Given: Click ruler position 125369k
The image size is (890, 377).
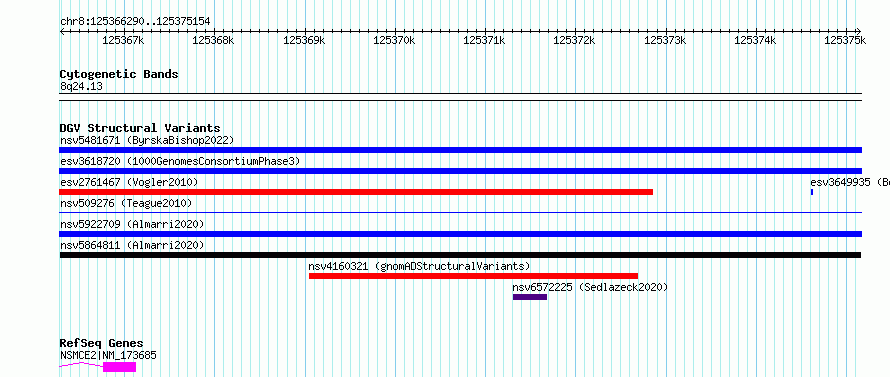Looking at the screenshot, I should 304,40.
